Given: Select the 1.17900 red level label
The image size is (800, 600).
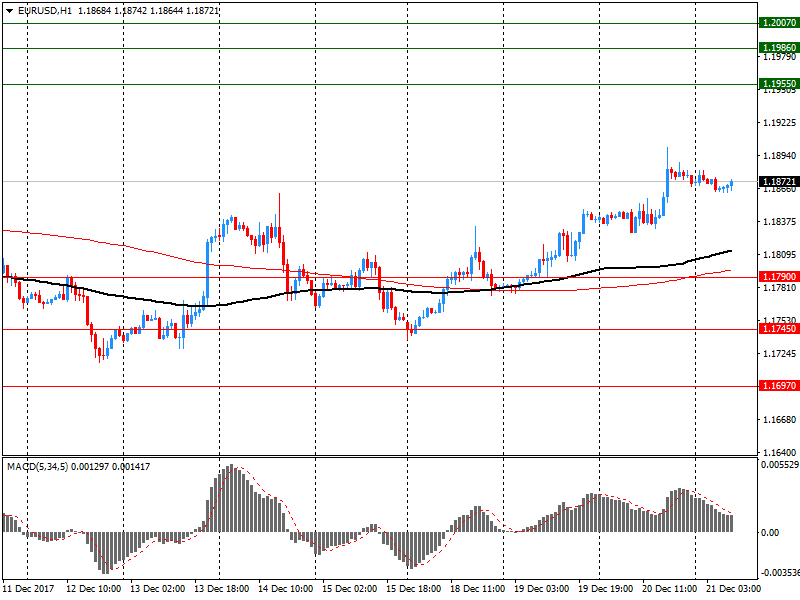Looking at the screenshot, I should point(779,277).
